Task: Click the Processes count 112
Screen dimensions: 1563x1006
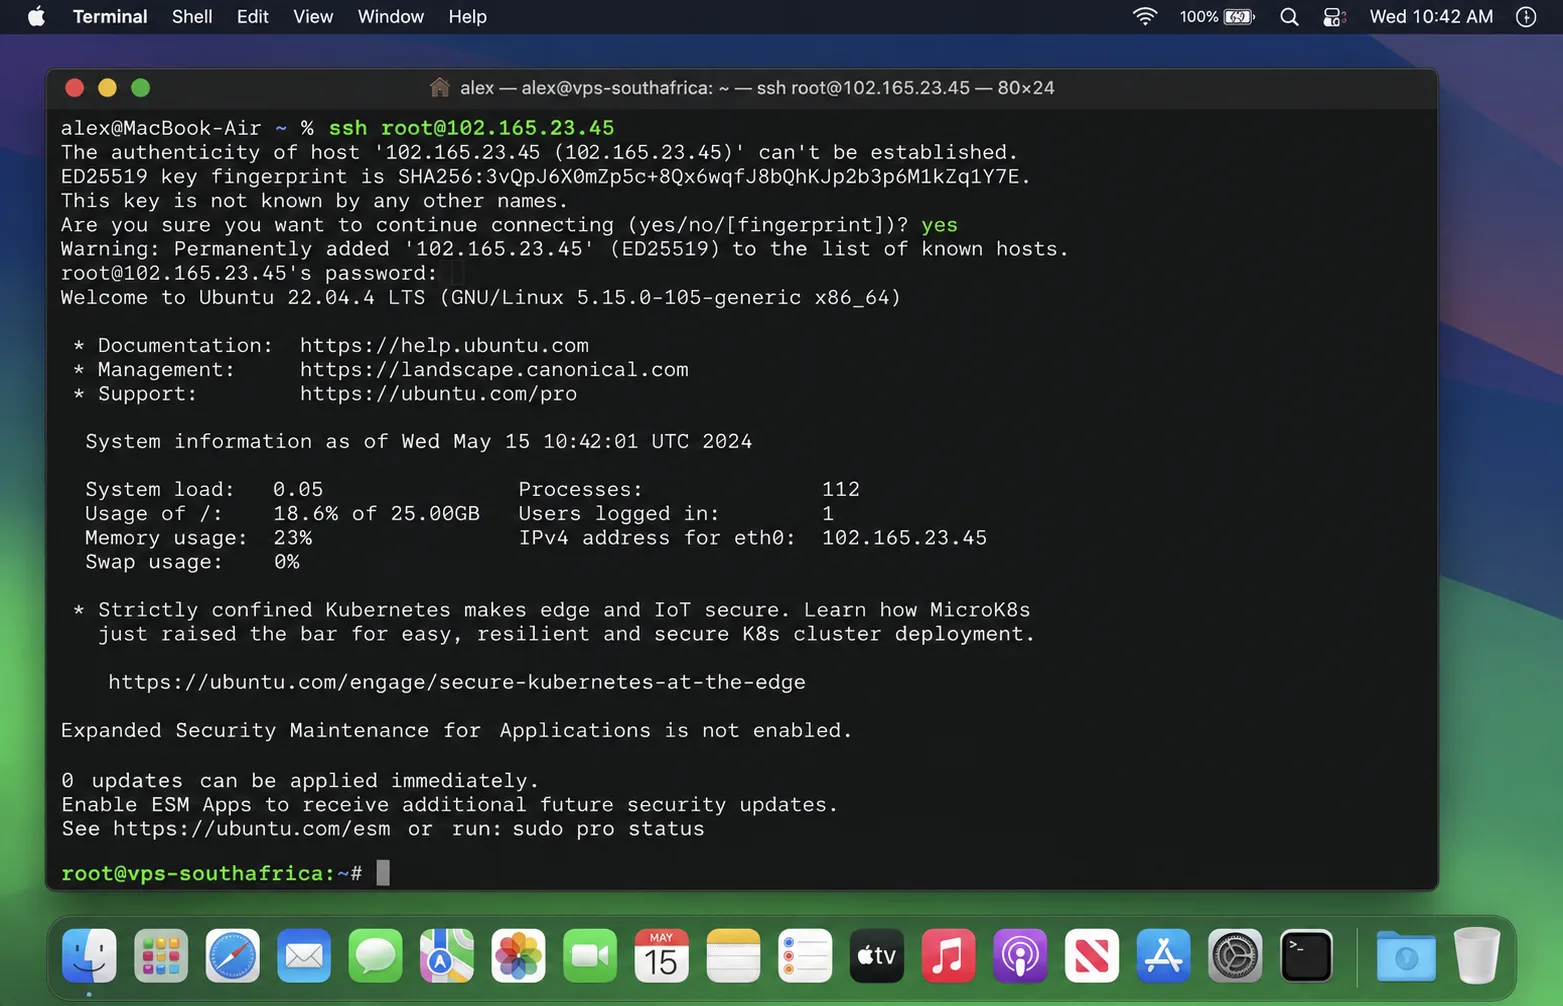Action: pyautogui.click(x=841, y=489)
